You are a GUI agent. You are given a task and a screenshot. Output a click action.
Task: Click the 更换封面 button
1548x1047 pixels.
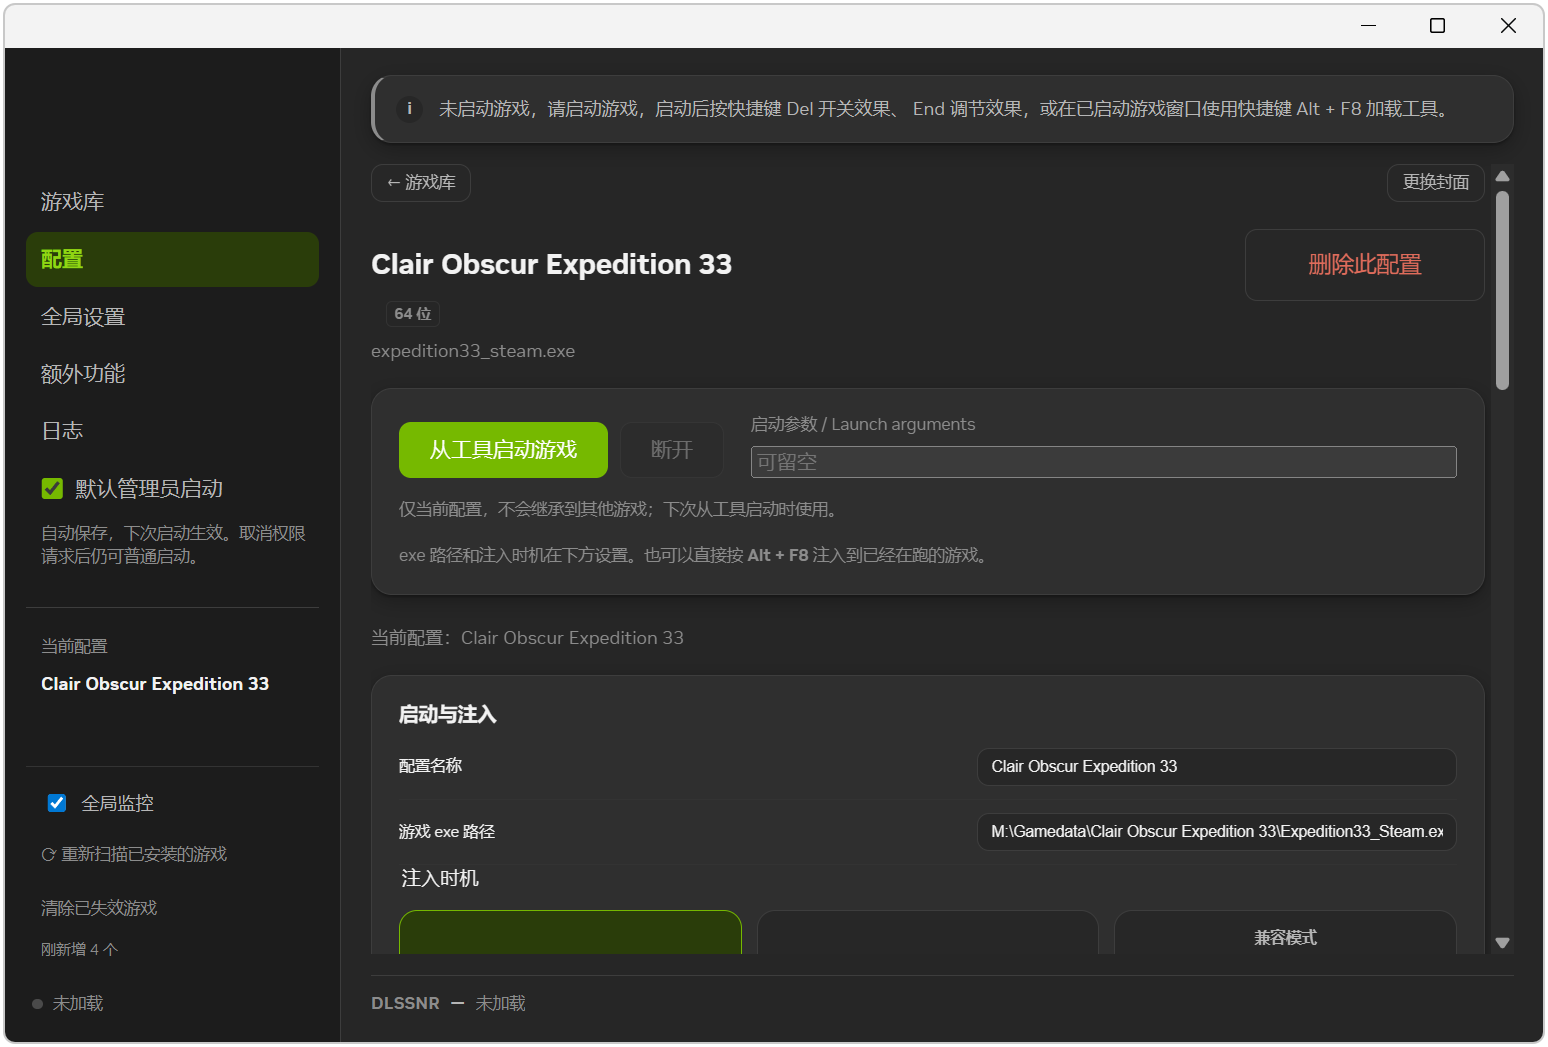point(1435,183)
